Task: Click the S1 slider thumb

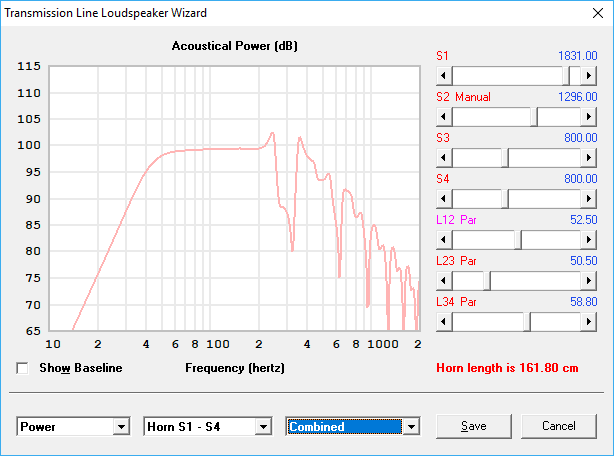Action: (566, 76)
